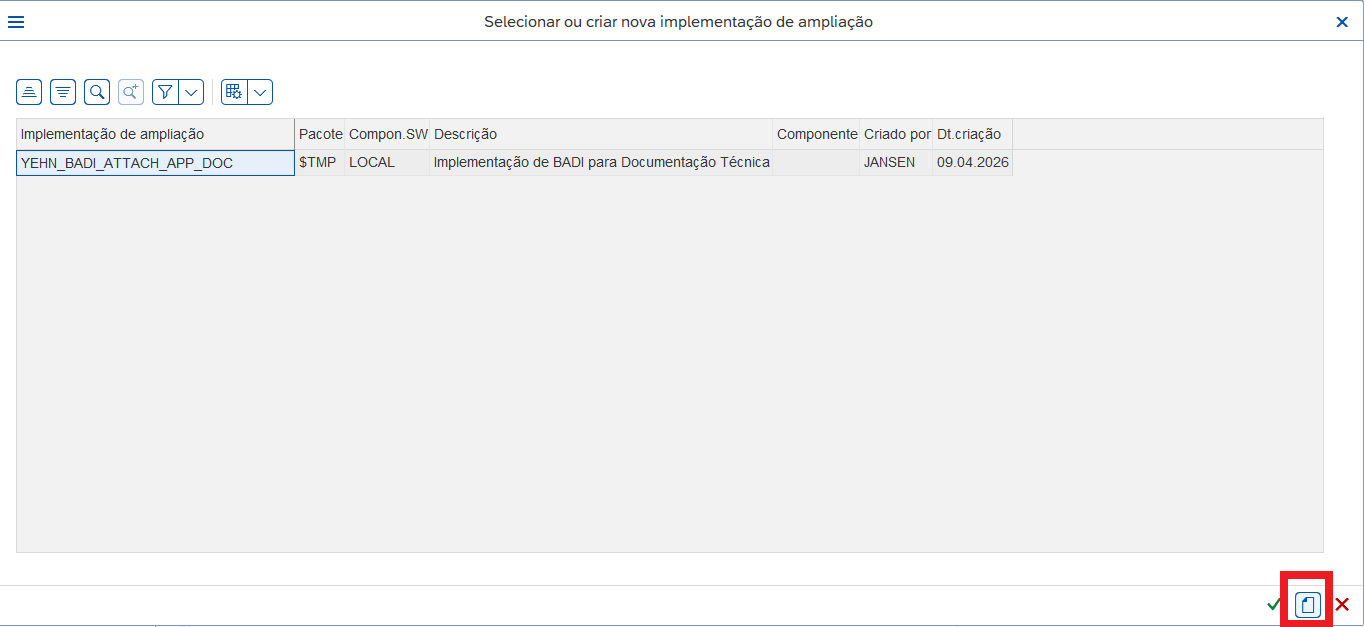Cancel the dialog with the red X

tap(1342, 604)
